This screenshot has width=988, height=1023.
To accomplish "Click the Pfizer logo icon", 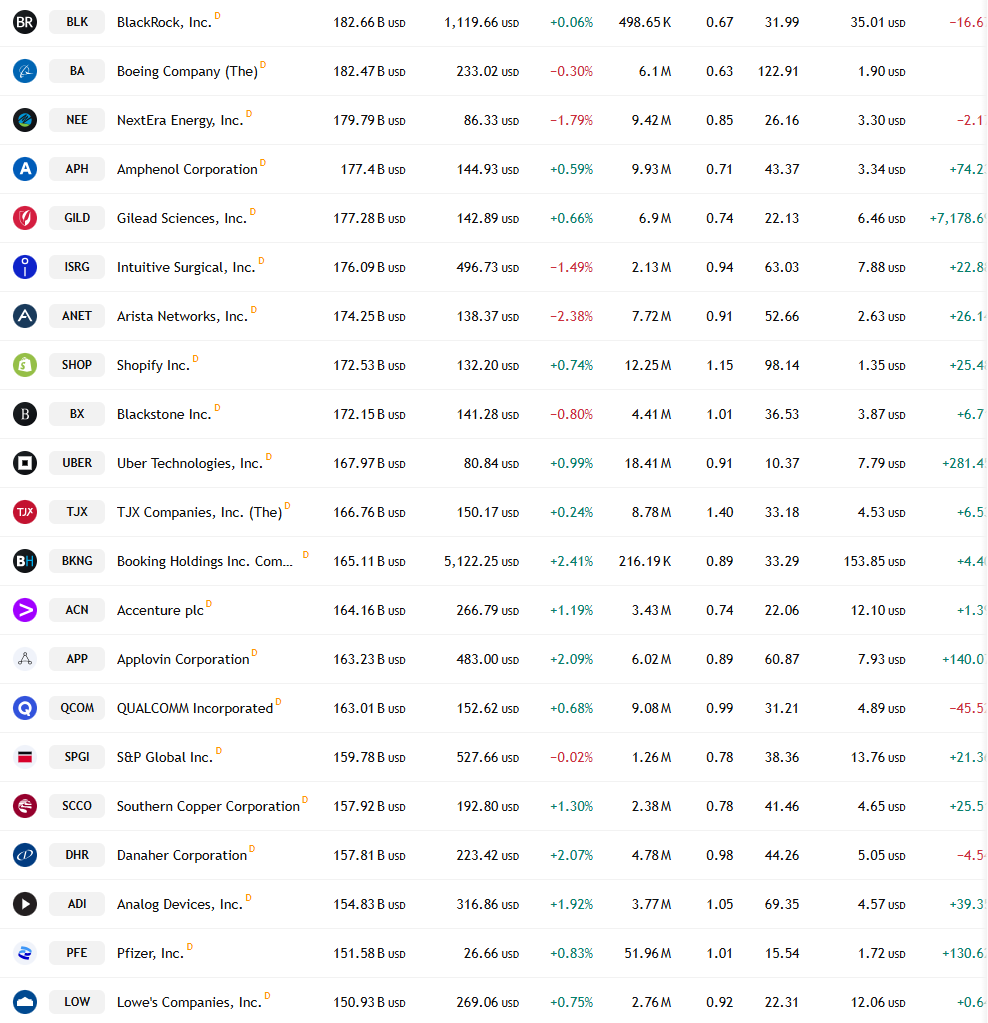I will point(25,953).
